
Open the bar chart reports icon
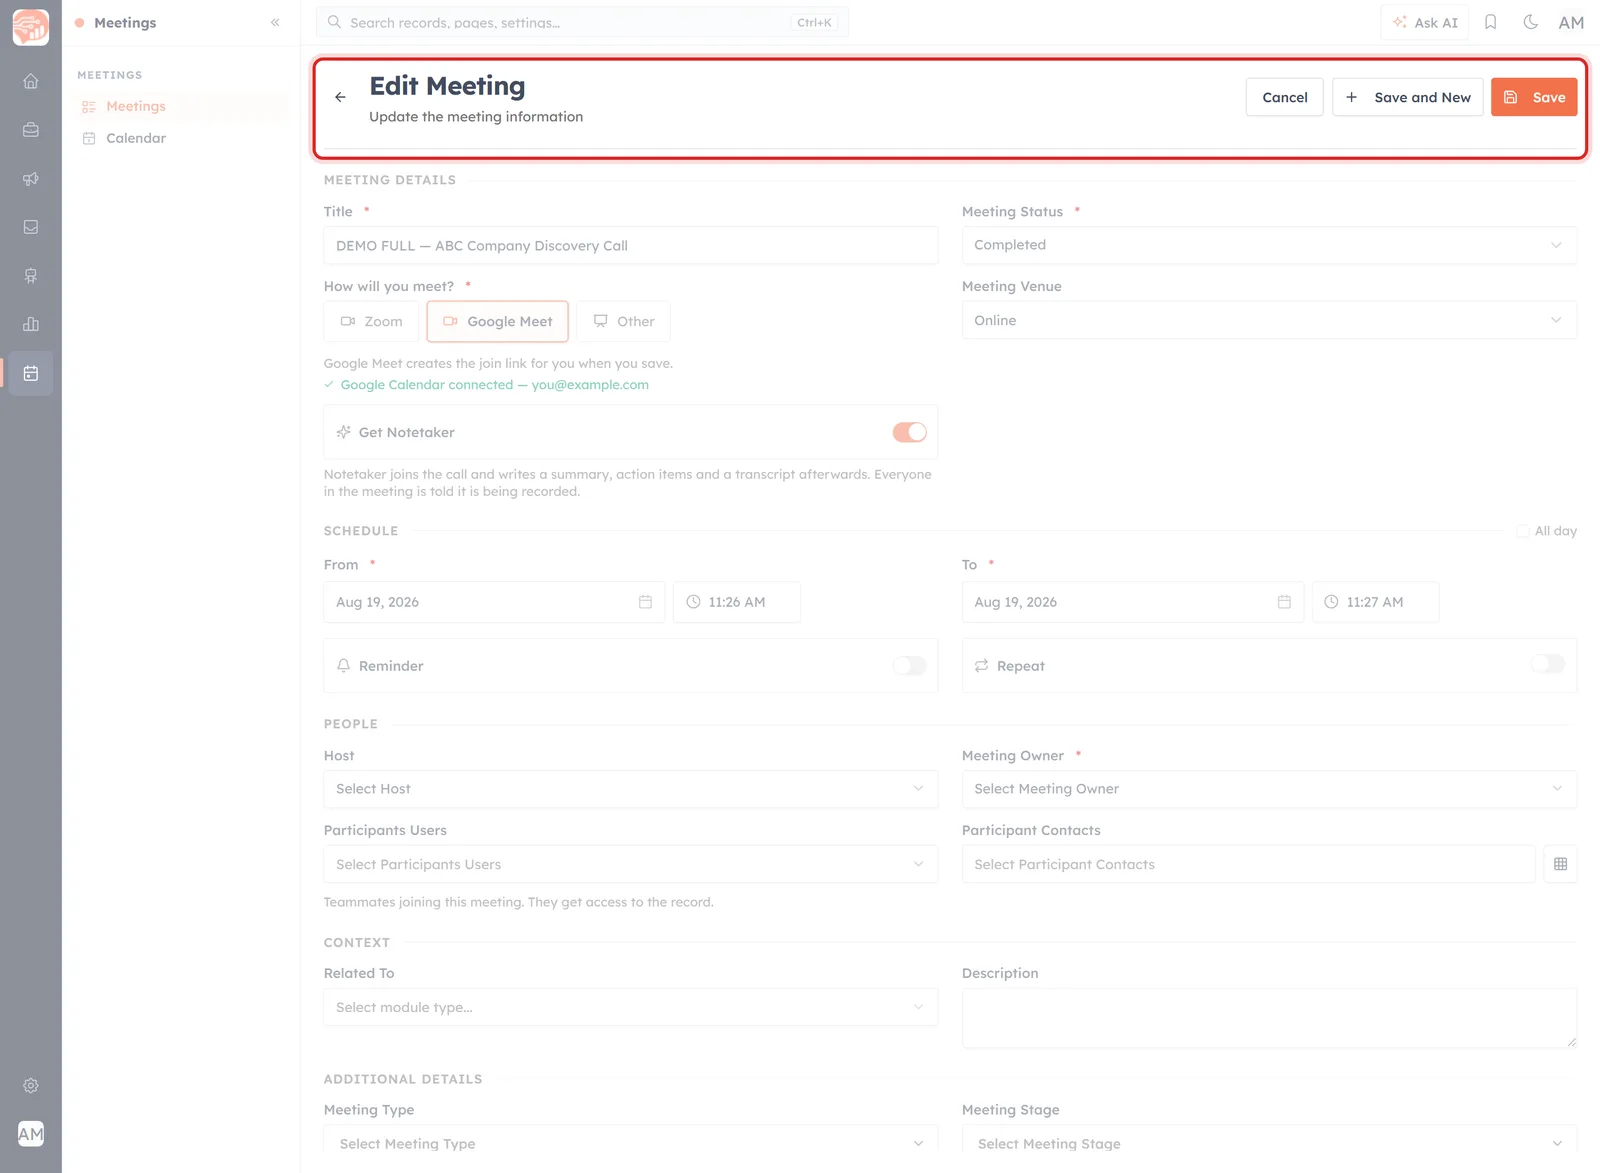pos(31,324)
